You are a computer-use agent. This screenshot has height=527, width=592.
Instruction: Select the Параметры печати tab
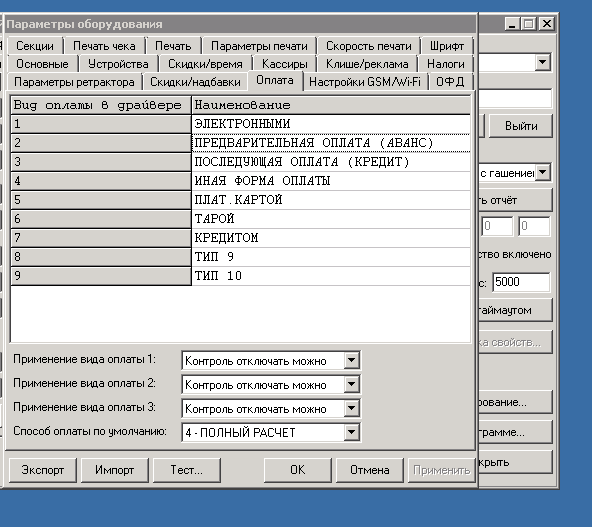(259, 46)
